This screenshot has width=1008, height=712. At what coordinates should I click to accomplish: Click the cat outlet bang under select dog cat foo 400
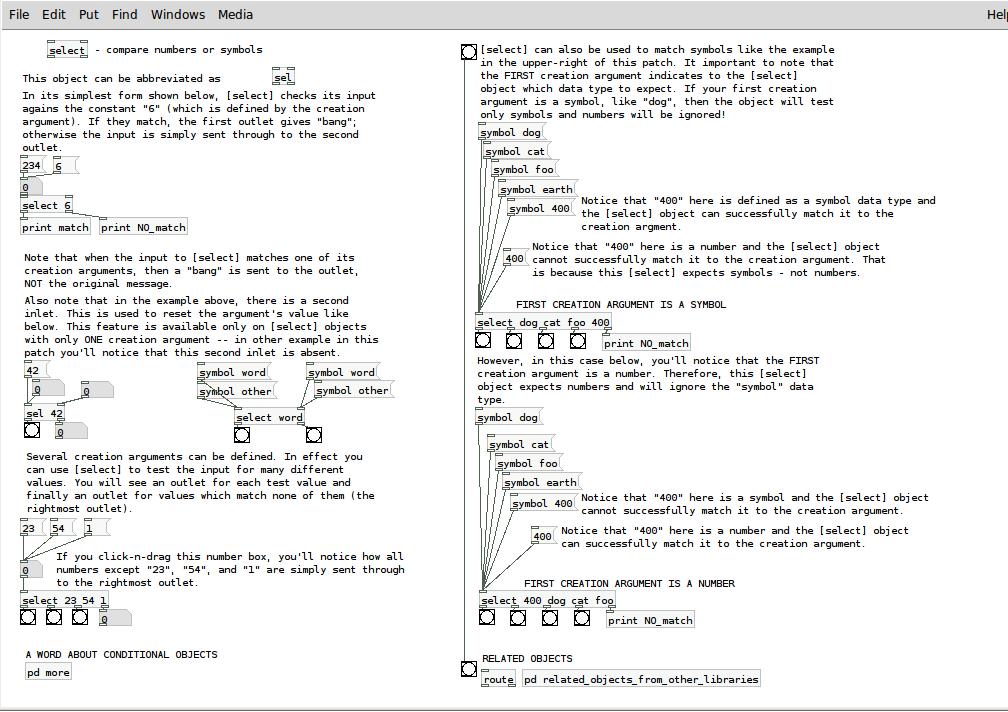click(514, 340)
